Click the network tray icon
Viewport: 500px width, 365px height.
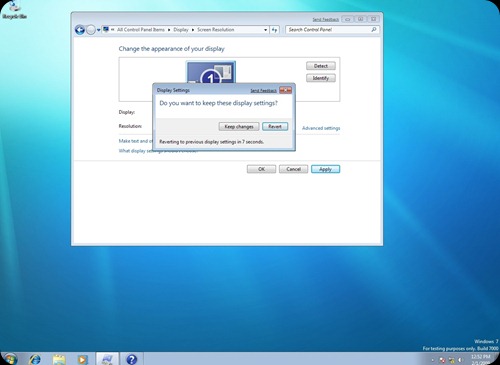pyautogui.click(x=452, y=360)
